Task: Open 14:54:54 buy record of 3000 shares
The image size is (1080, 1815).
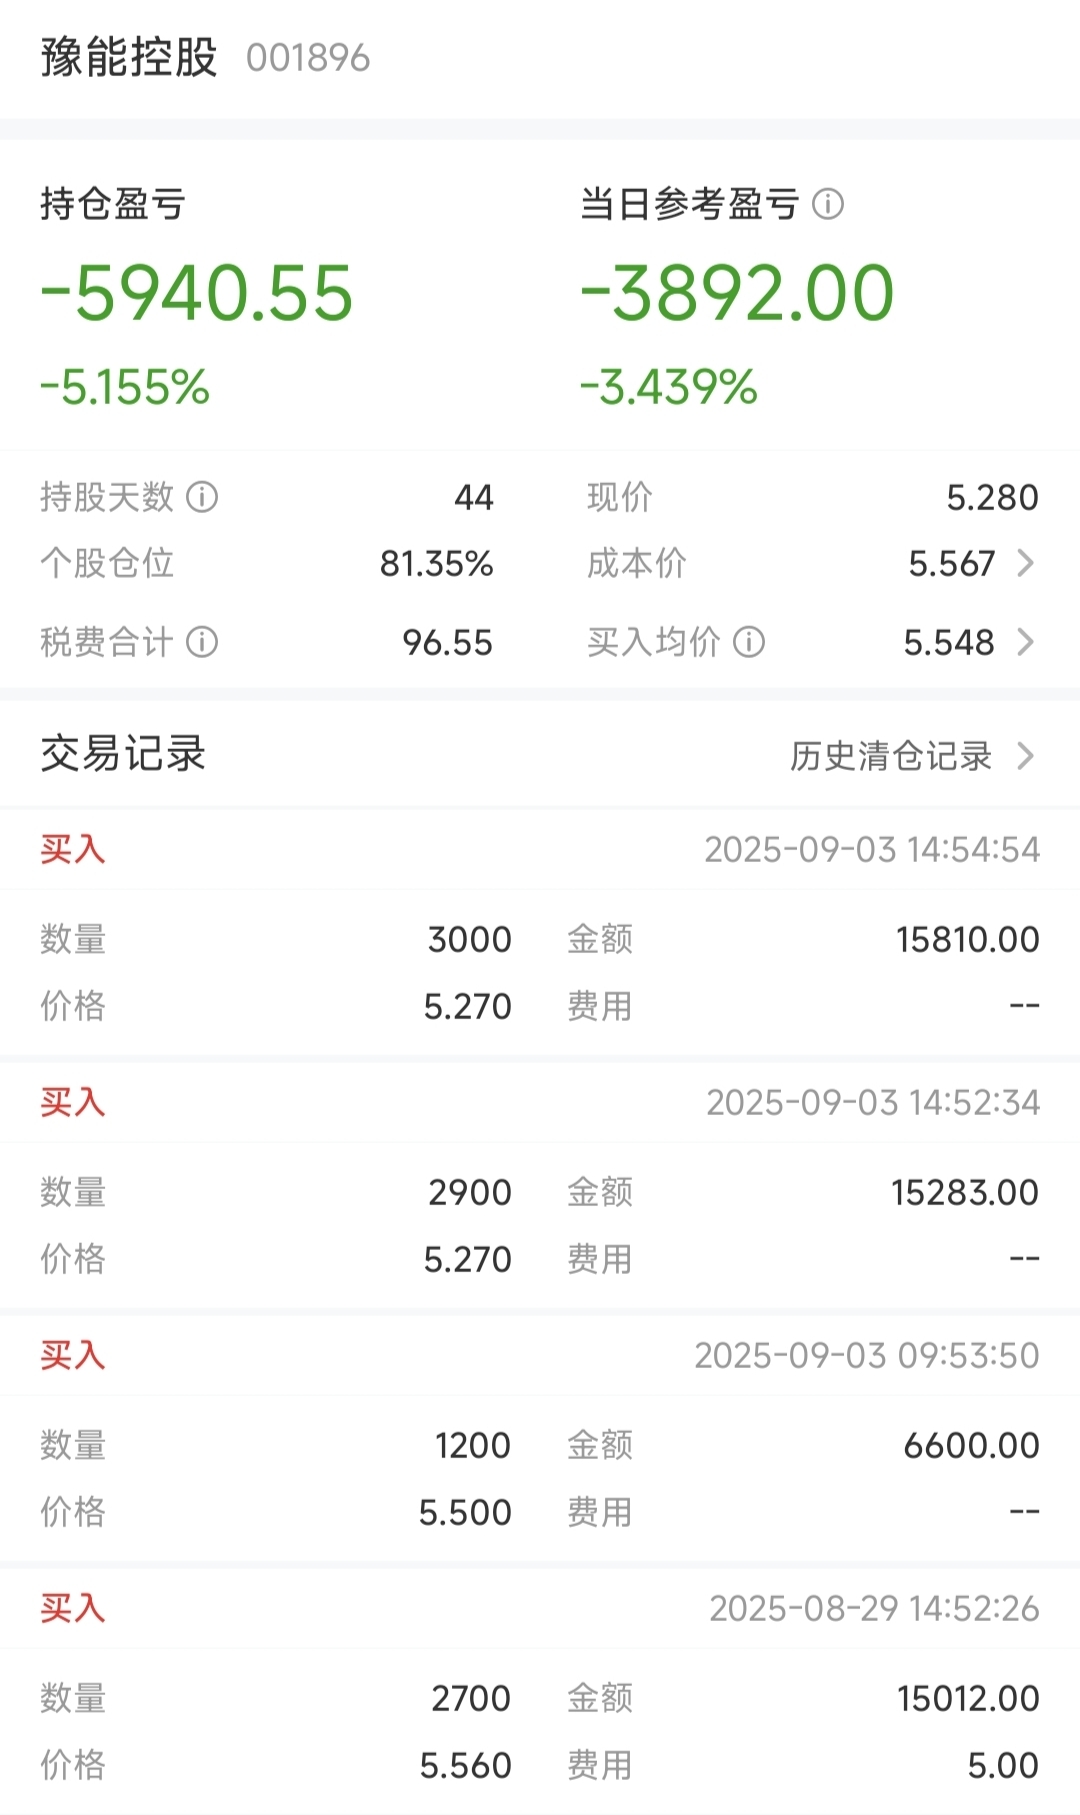Action: tap(540, 932)
